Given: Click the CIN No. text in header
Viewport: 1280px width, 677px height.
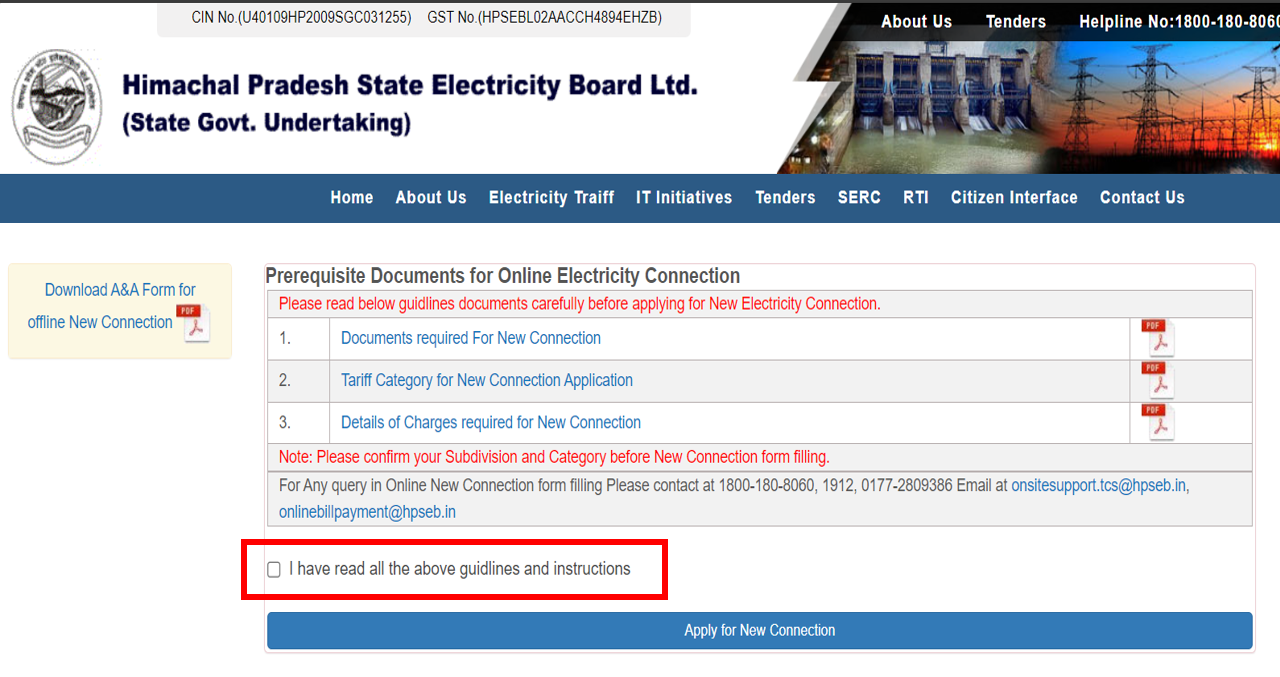Looking at the screenshot, I should point(301,18).
